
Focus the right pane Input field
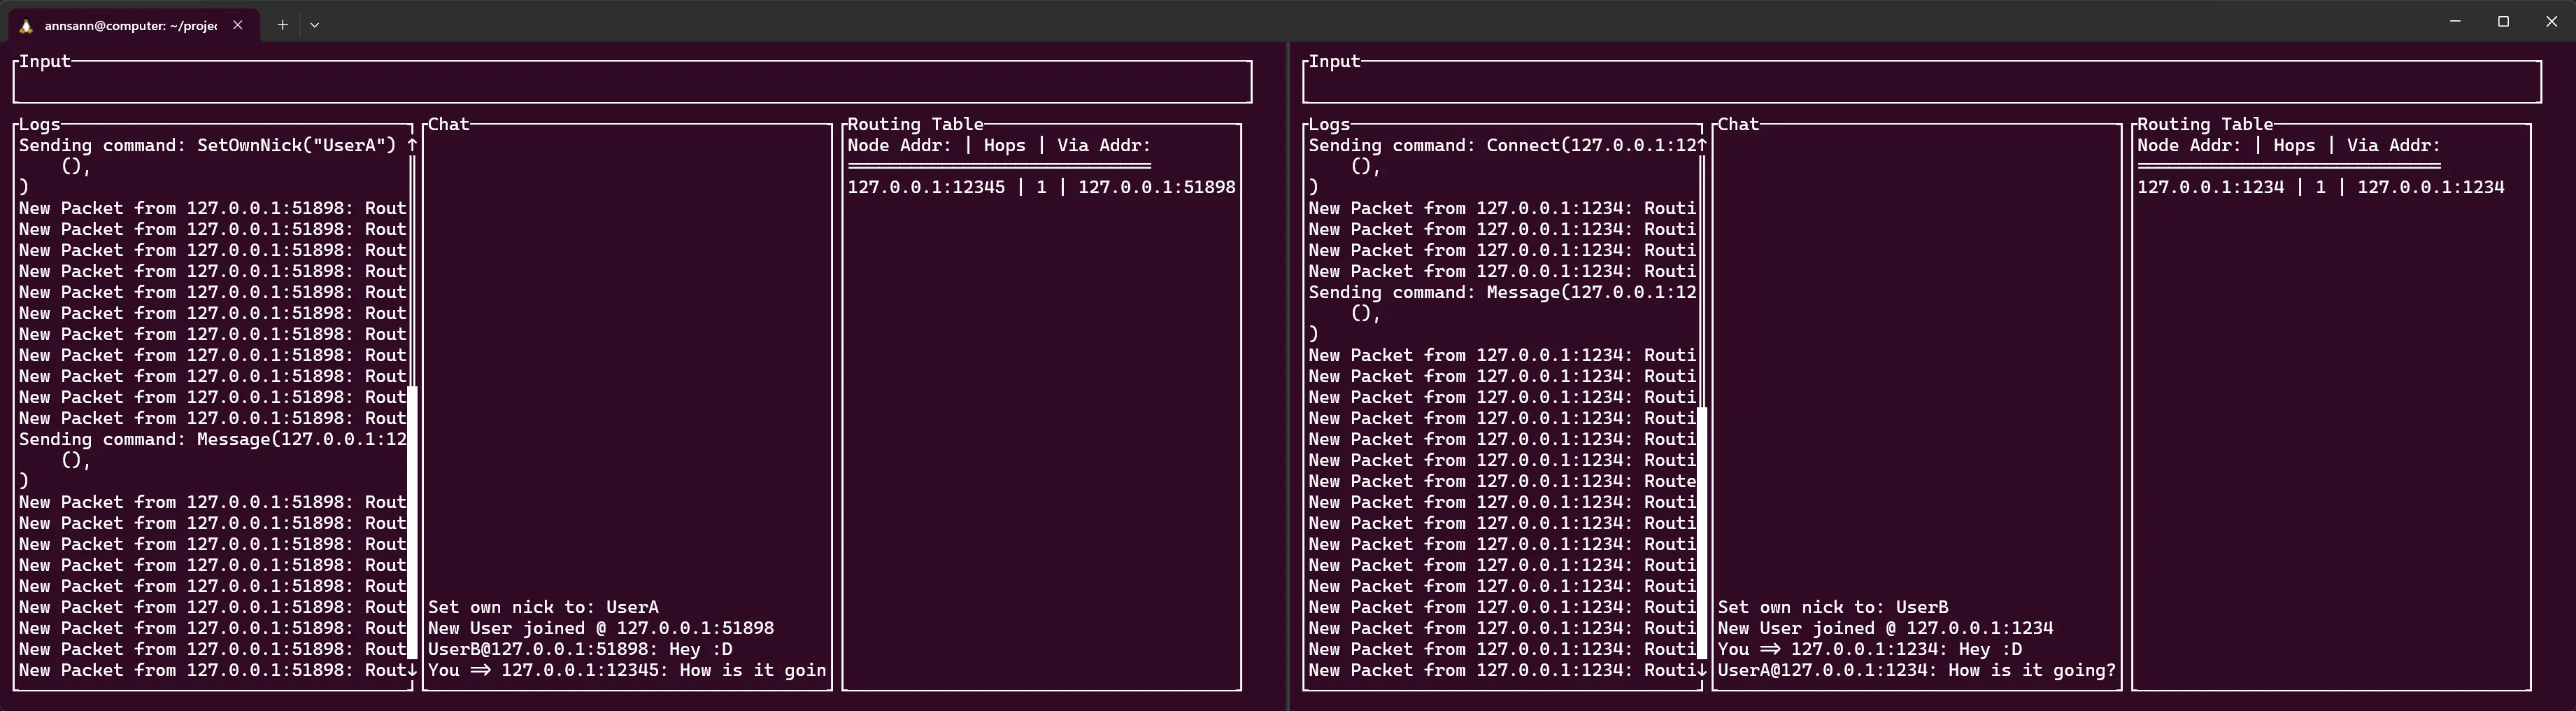point(1921,82)
